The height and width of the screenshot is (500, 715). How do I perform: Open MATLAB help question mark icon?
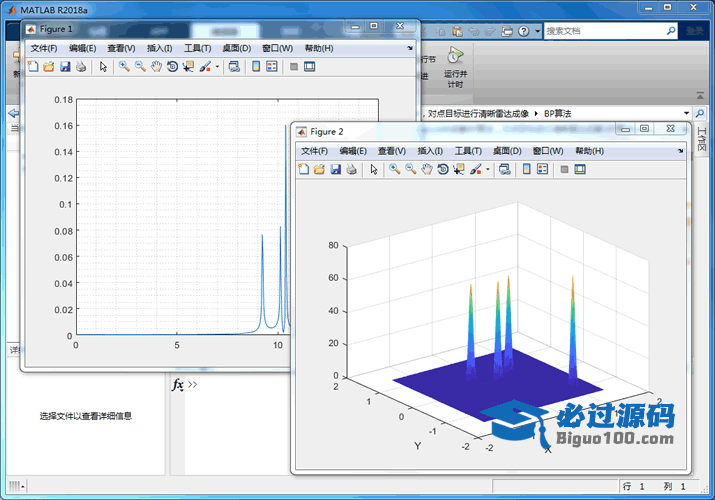(524, 31)
